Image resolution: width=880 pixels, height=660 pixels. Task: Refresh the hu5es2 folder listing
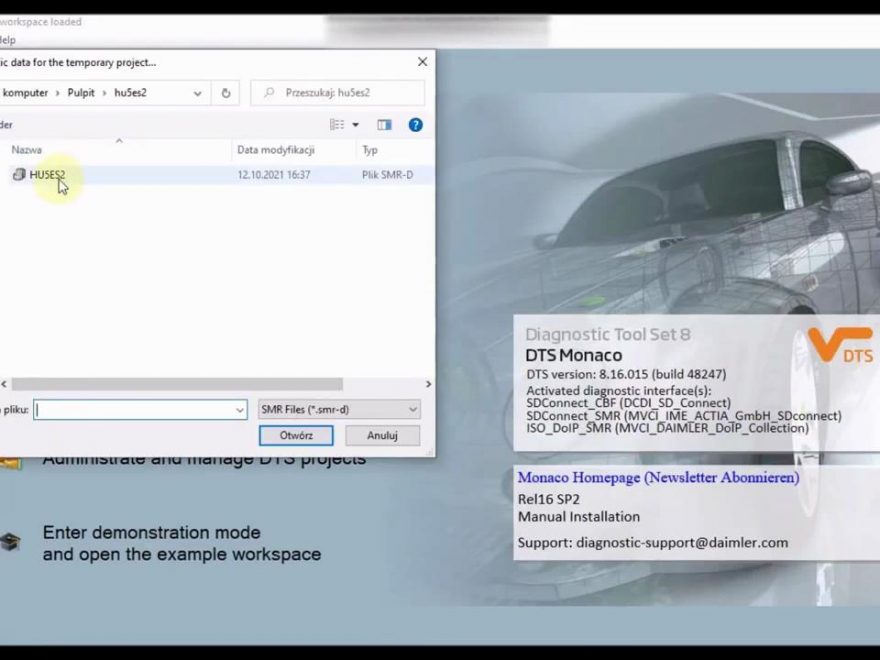pos(226,93)
